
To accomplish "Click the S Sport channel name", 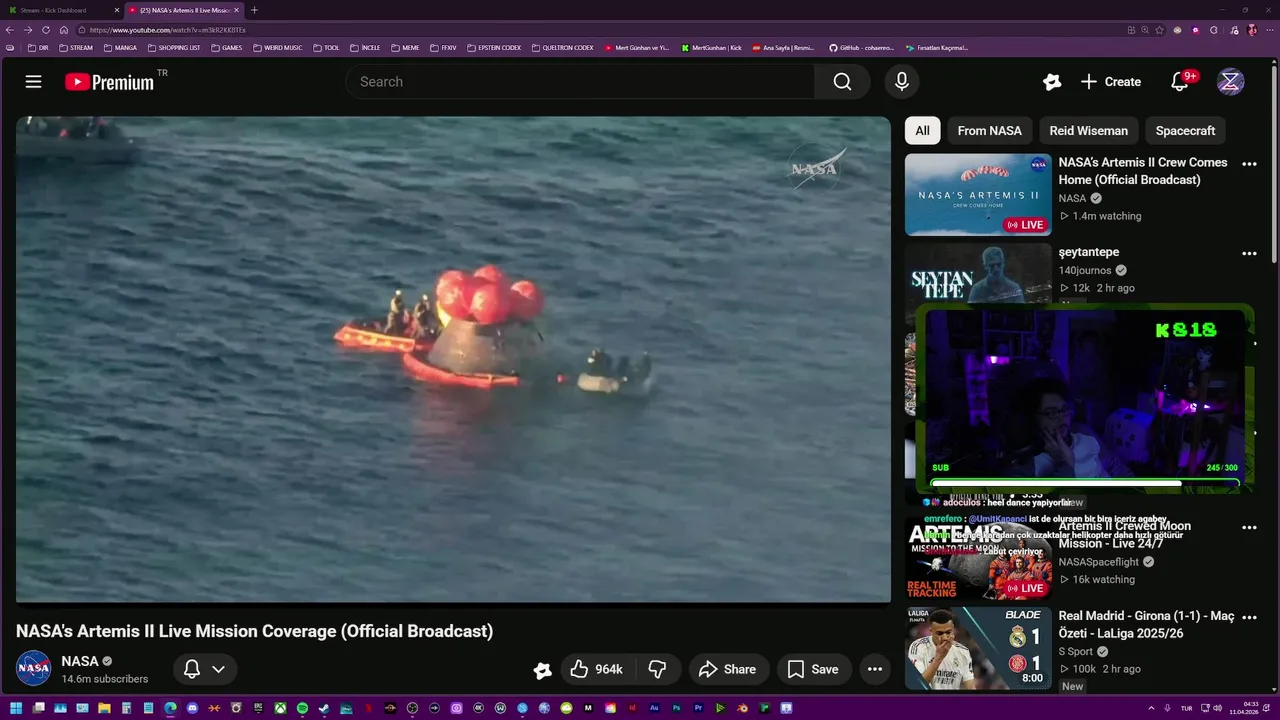I will point(1078,652).
